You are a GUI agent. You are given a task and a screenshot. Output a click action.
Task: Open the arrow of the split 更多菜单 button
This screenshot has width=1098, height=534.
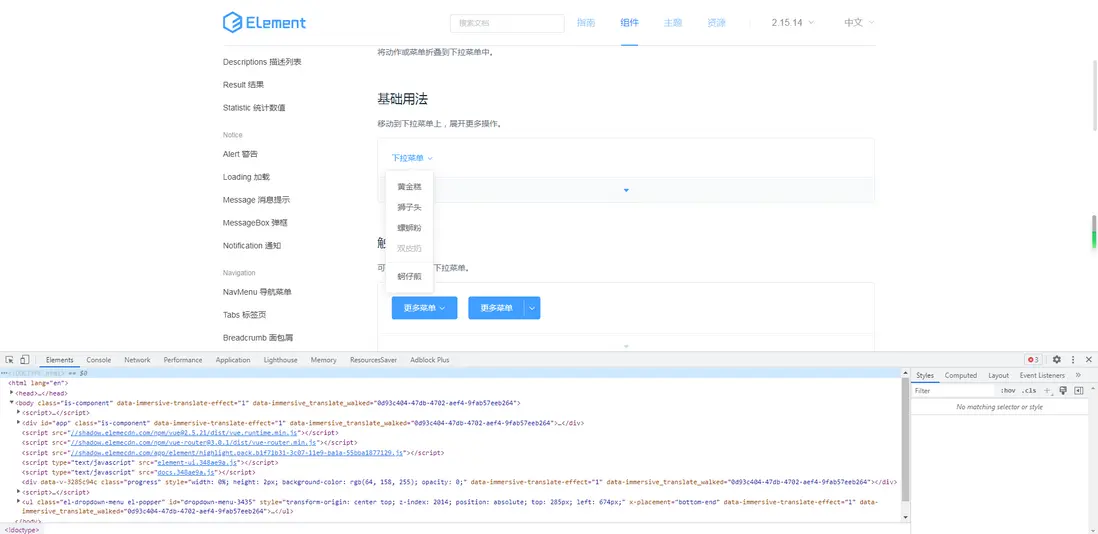tap(532, 308)
